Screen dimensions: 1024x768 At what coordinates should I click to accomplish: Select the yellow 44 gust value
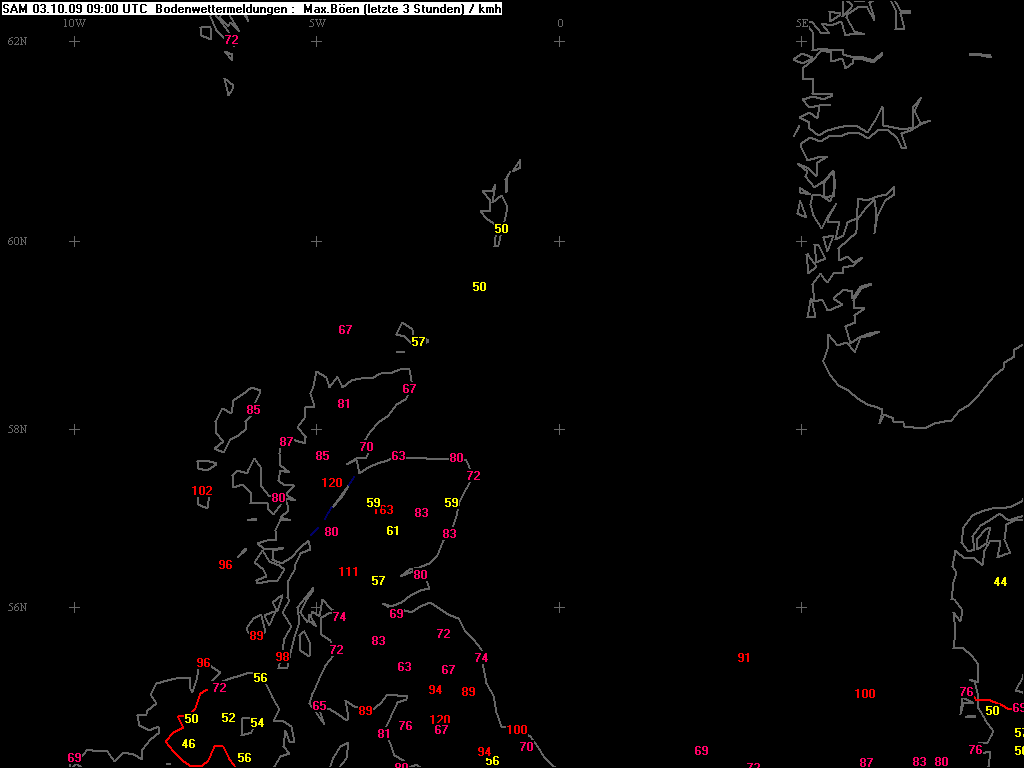pos(1000,582)
